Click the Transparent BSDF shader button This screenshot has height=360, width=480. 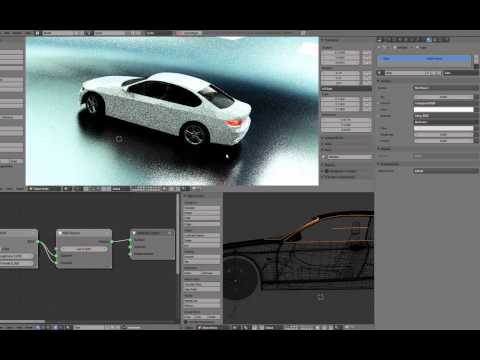click(445, 103)
